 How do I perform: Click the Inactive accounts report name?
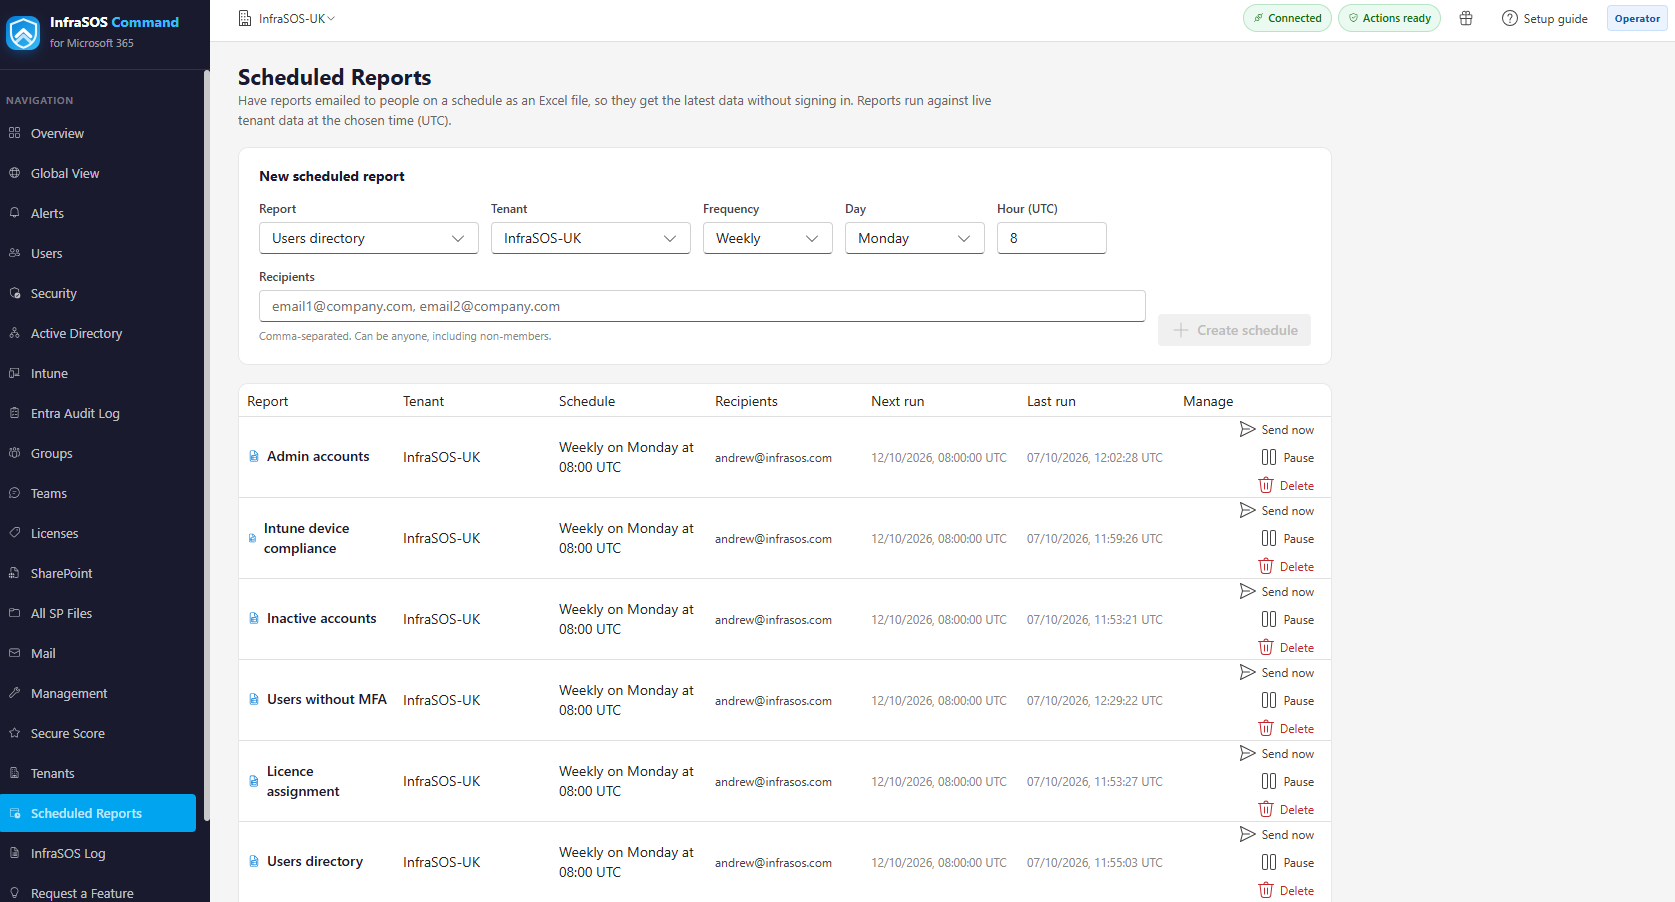(322, 618)
